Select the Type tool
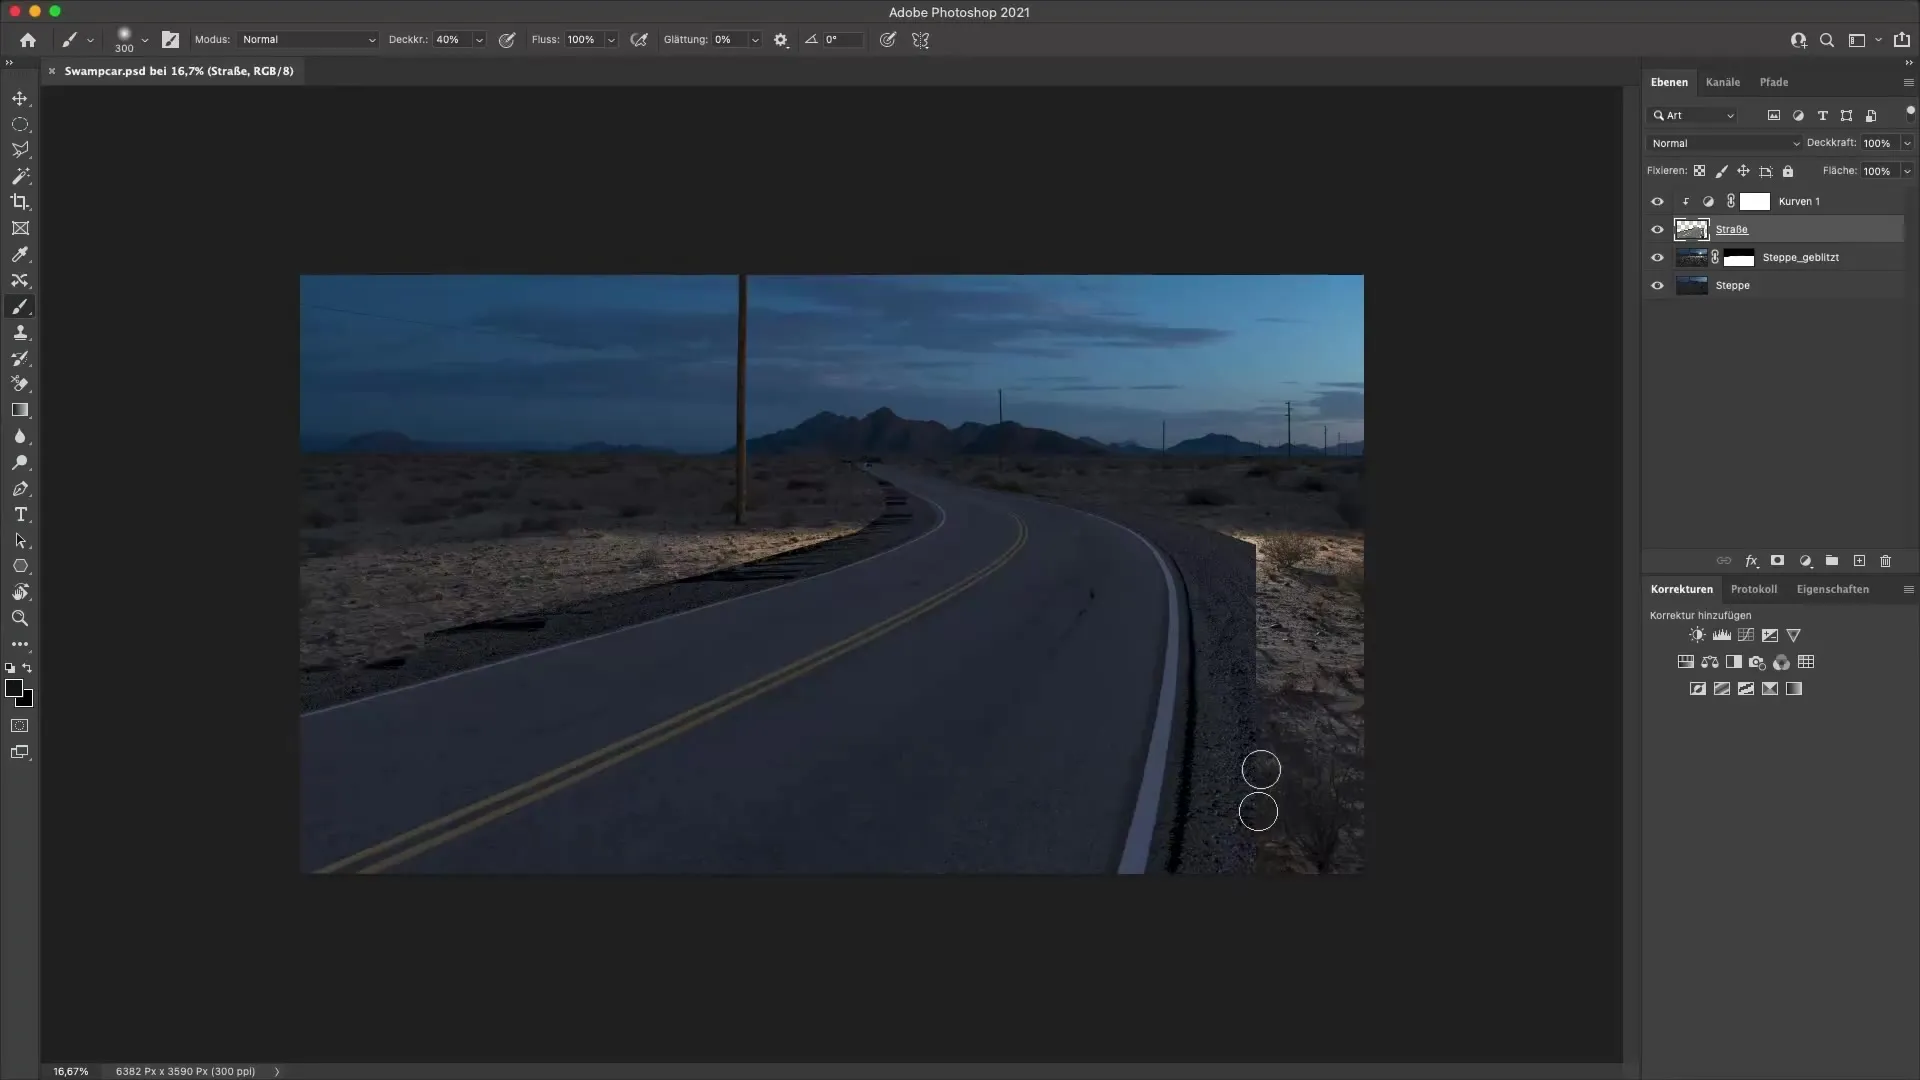Image resolution: width=1920 pixels, height=1080 pixels. (x=20, y=515)
